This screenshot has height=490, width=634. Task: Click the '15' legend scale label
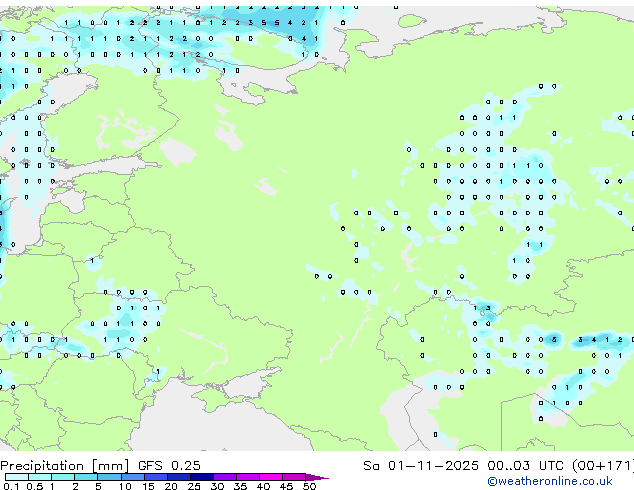(x=148, y=486)
